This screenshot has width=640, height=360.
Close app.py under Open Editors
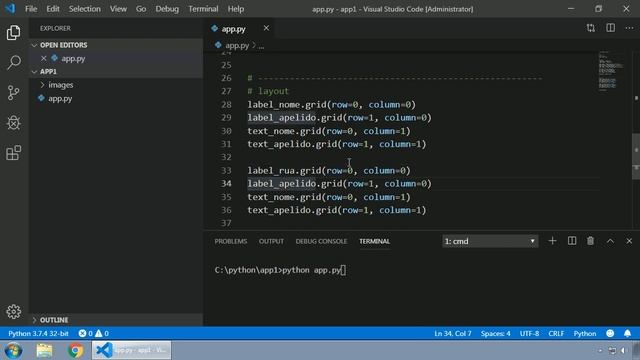coord(44,58)
